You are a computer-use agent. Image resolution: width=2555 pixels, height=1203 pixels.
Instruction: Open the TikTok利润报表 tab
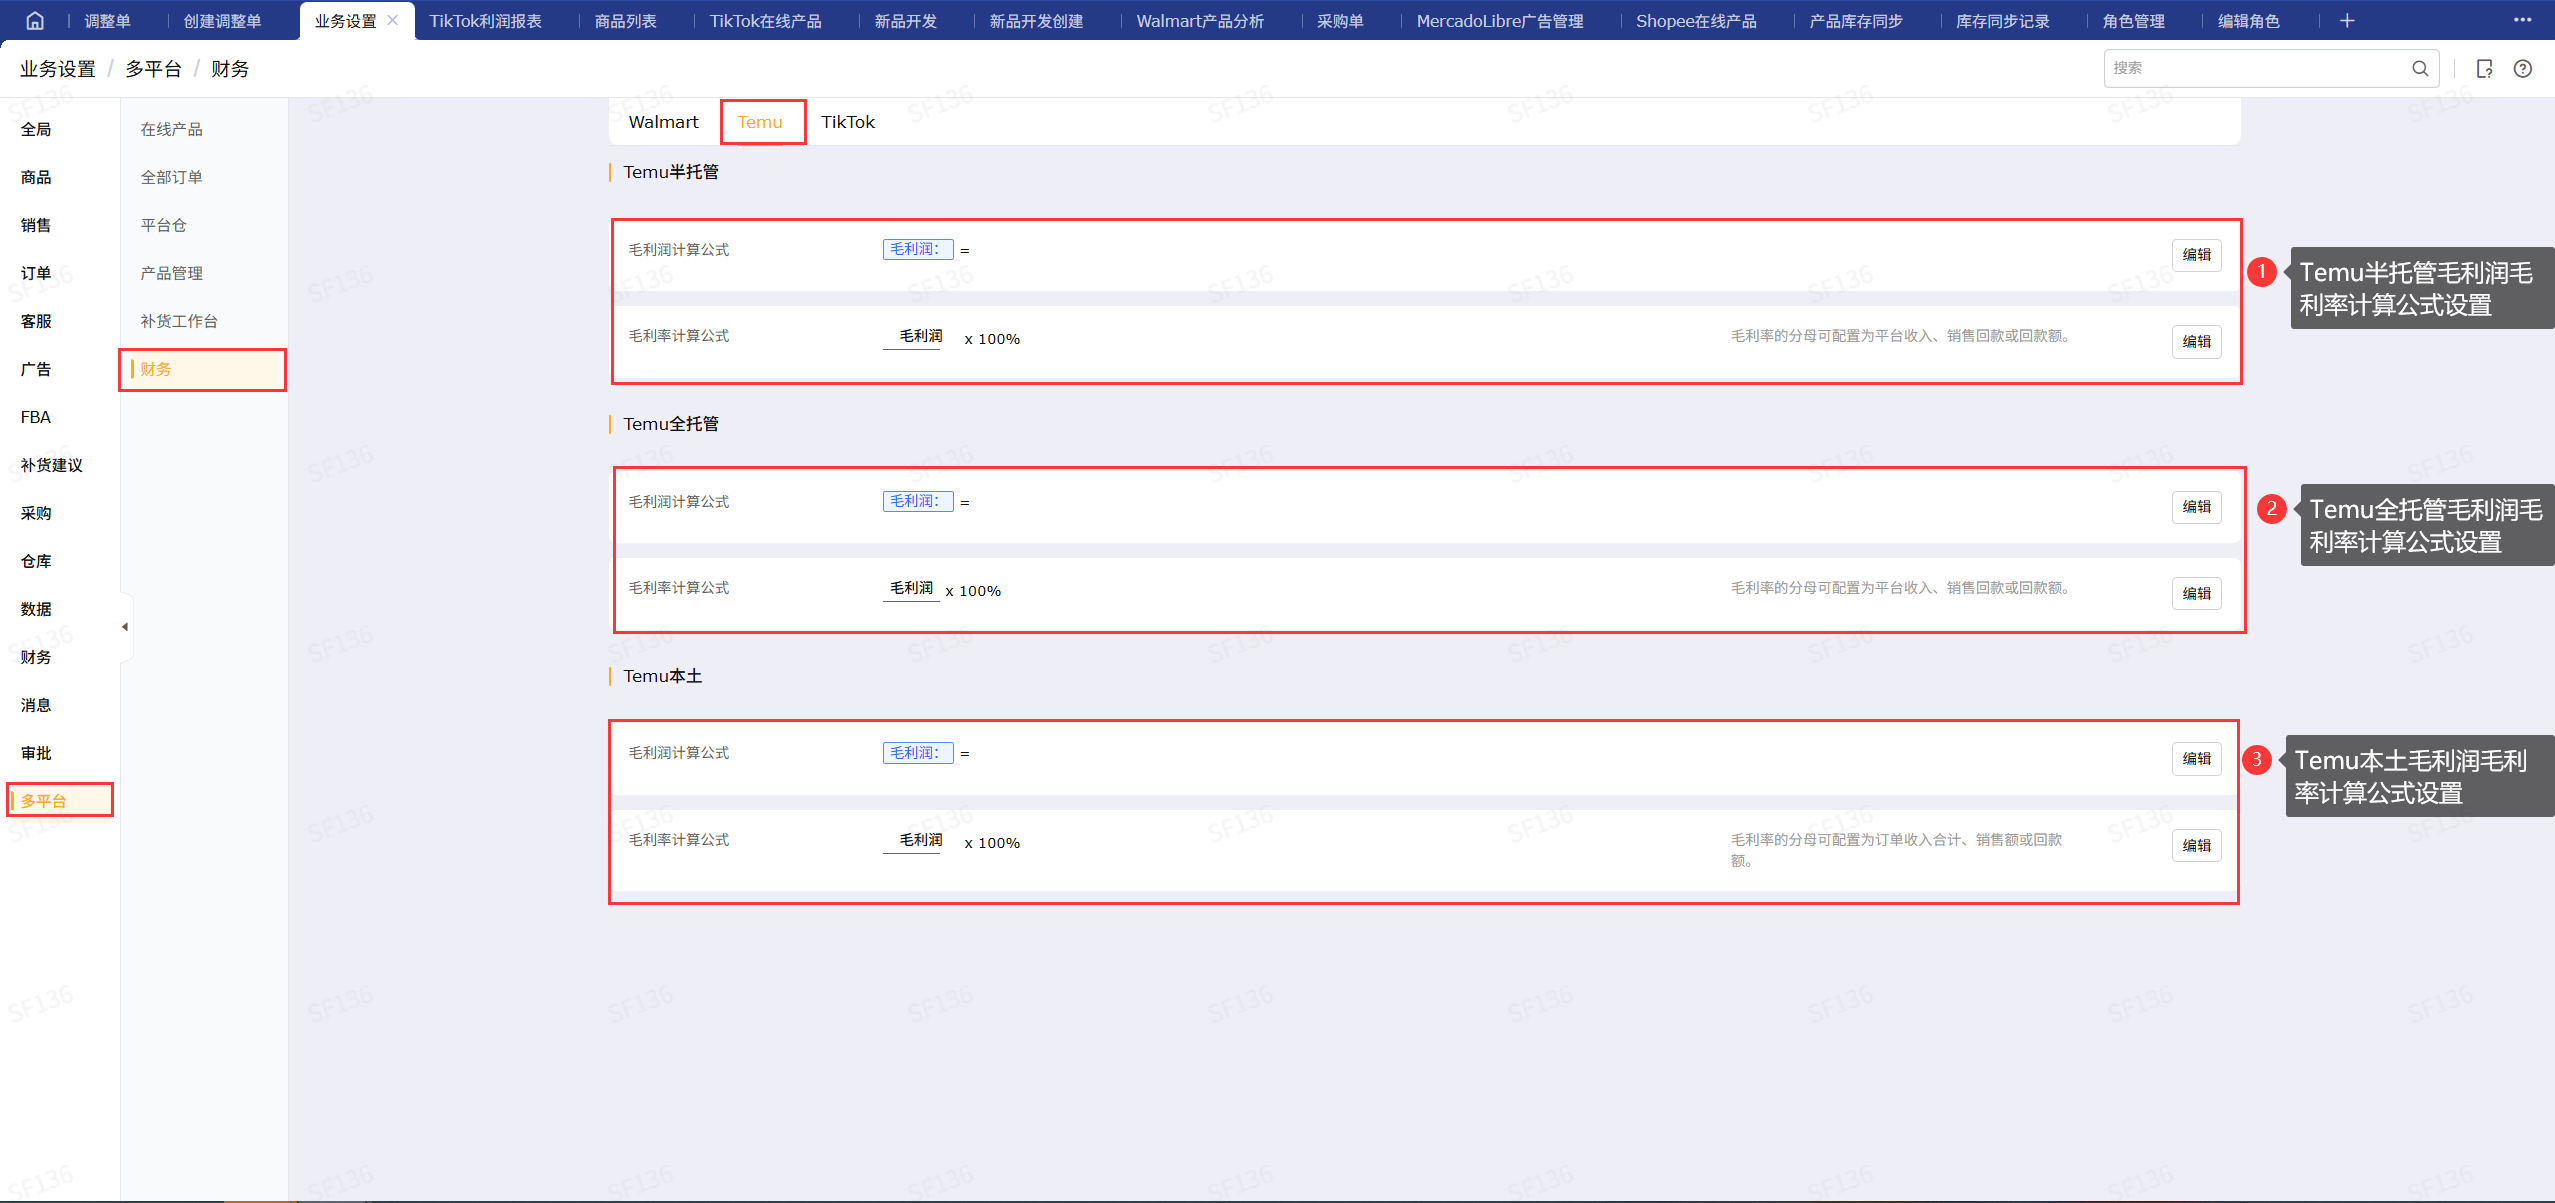486,21
